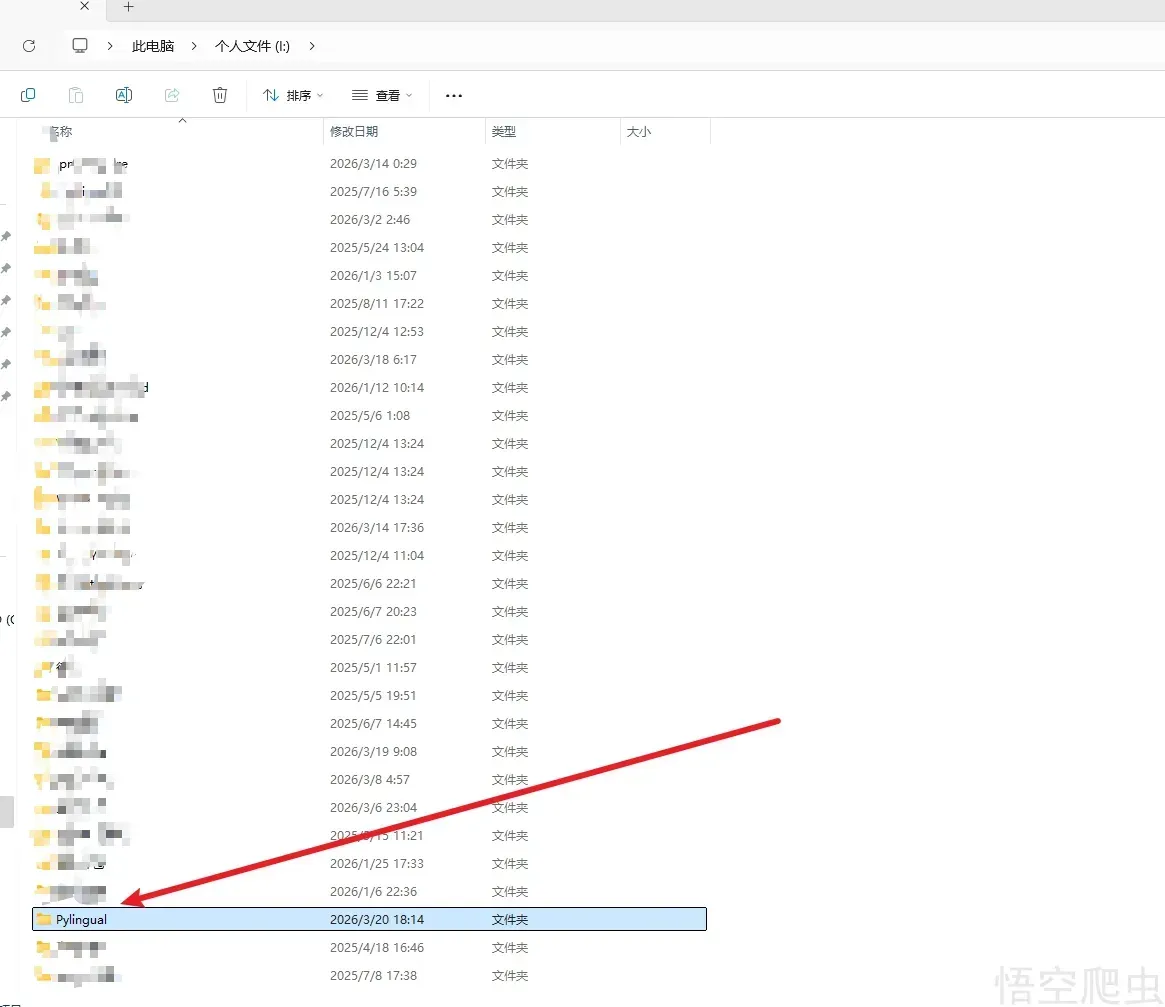This screenshot has width=1165, height=1007.
Task: Open the 排序 sort dropdown
Action: tap(293, 95)
